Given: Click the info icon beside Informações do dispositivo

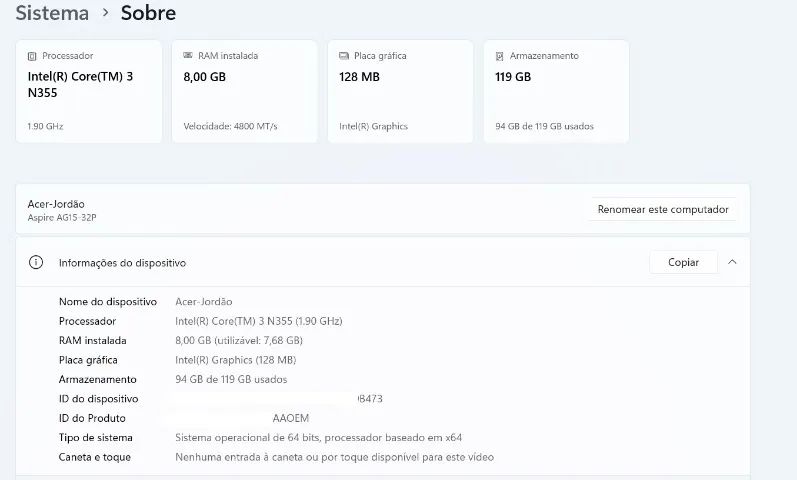Looking at the screenshot, I should click(x=36, y=262).
